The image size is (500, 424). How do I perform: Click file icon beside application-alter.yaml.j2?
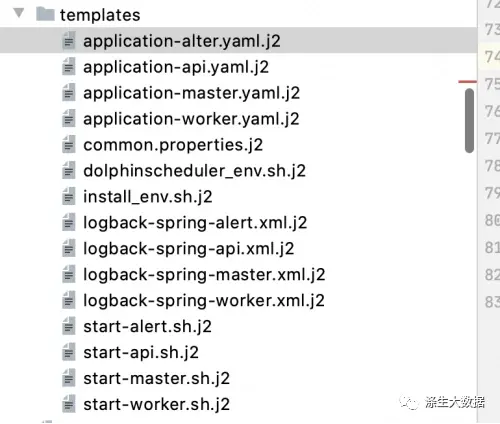tap(69, 41)
